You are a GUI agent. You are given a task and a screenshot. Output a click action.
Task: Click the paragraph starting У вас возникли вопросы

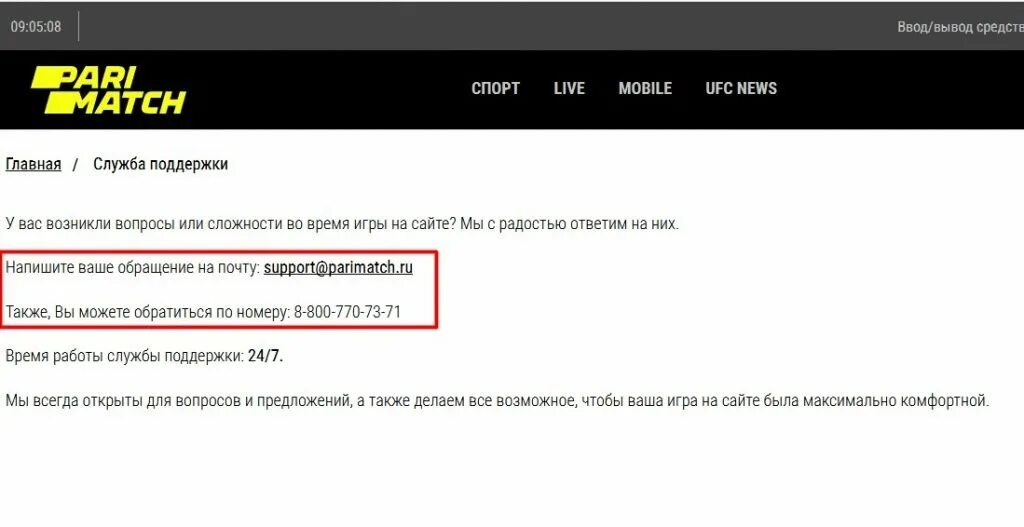342,224
